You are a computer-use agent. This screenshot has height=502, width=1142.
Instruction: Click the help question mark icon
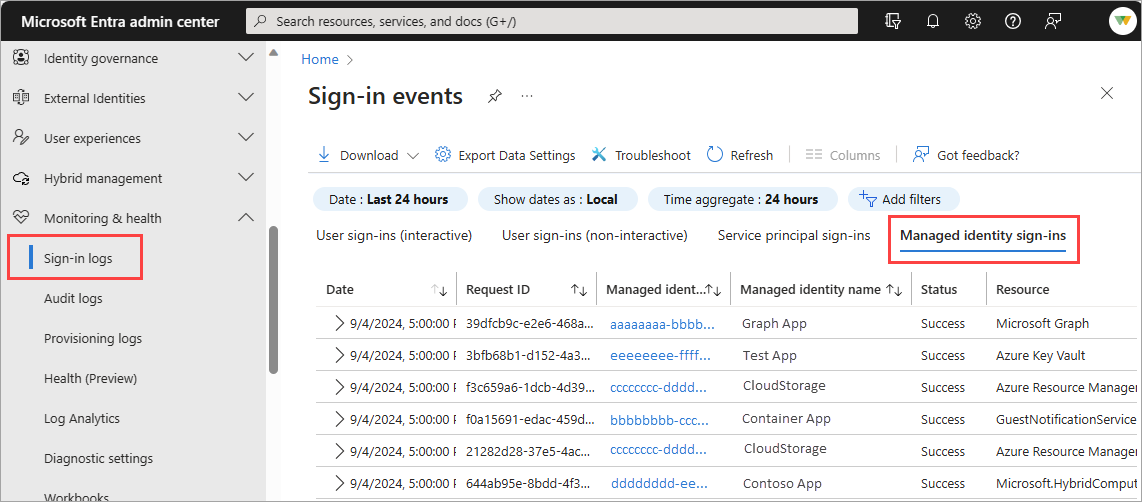1012,21
